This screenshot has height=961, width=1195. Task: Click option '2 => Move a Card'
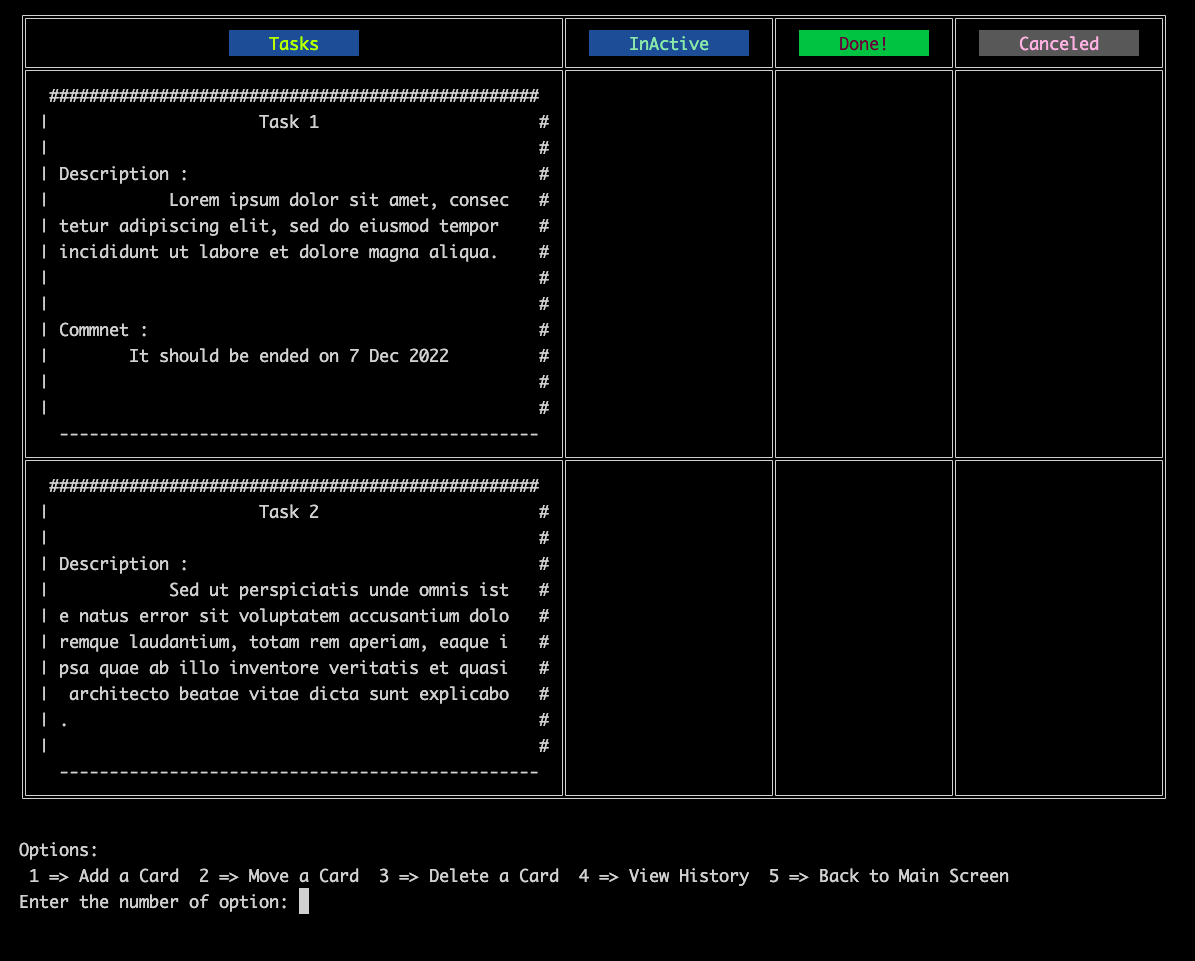point(279,876)
